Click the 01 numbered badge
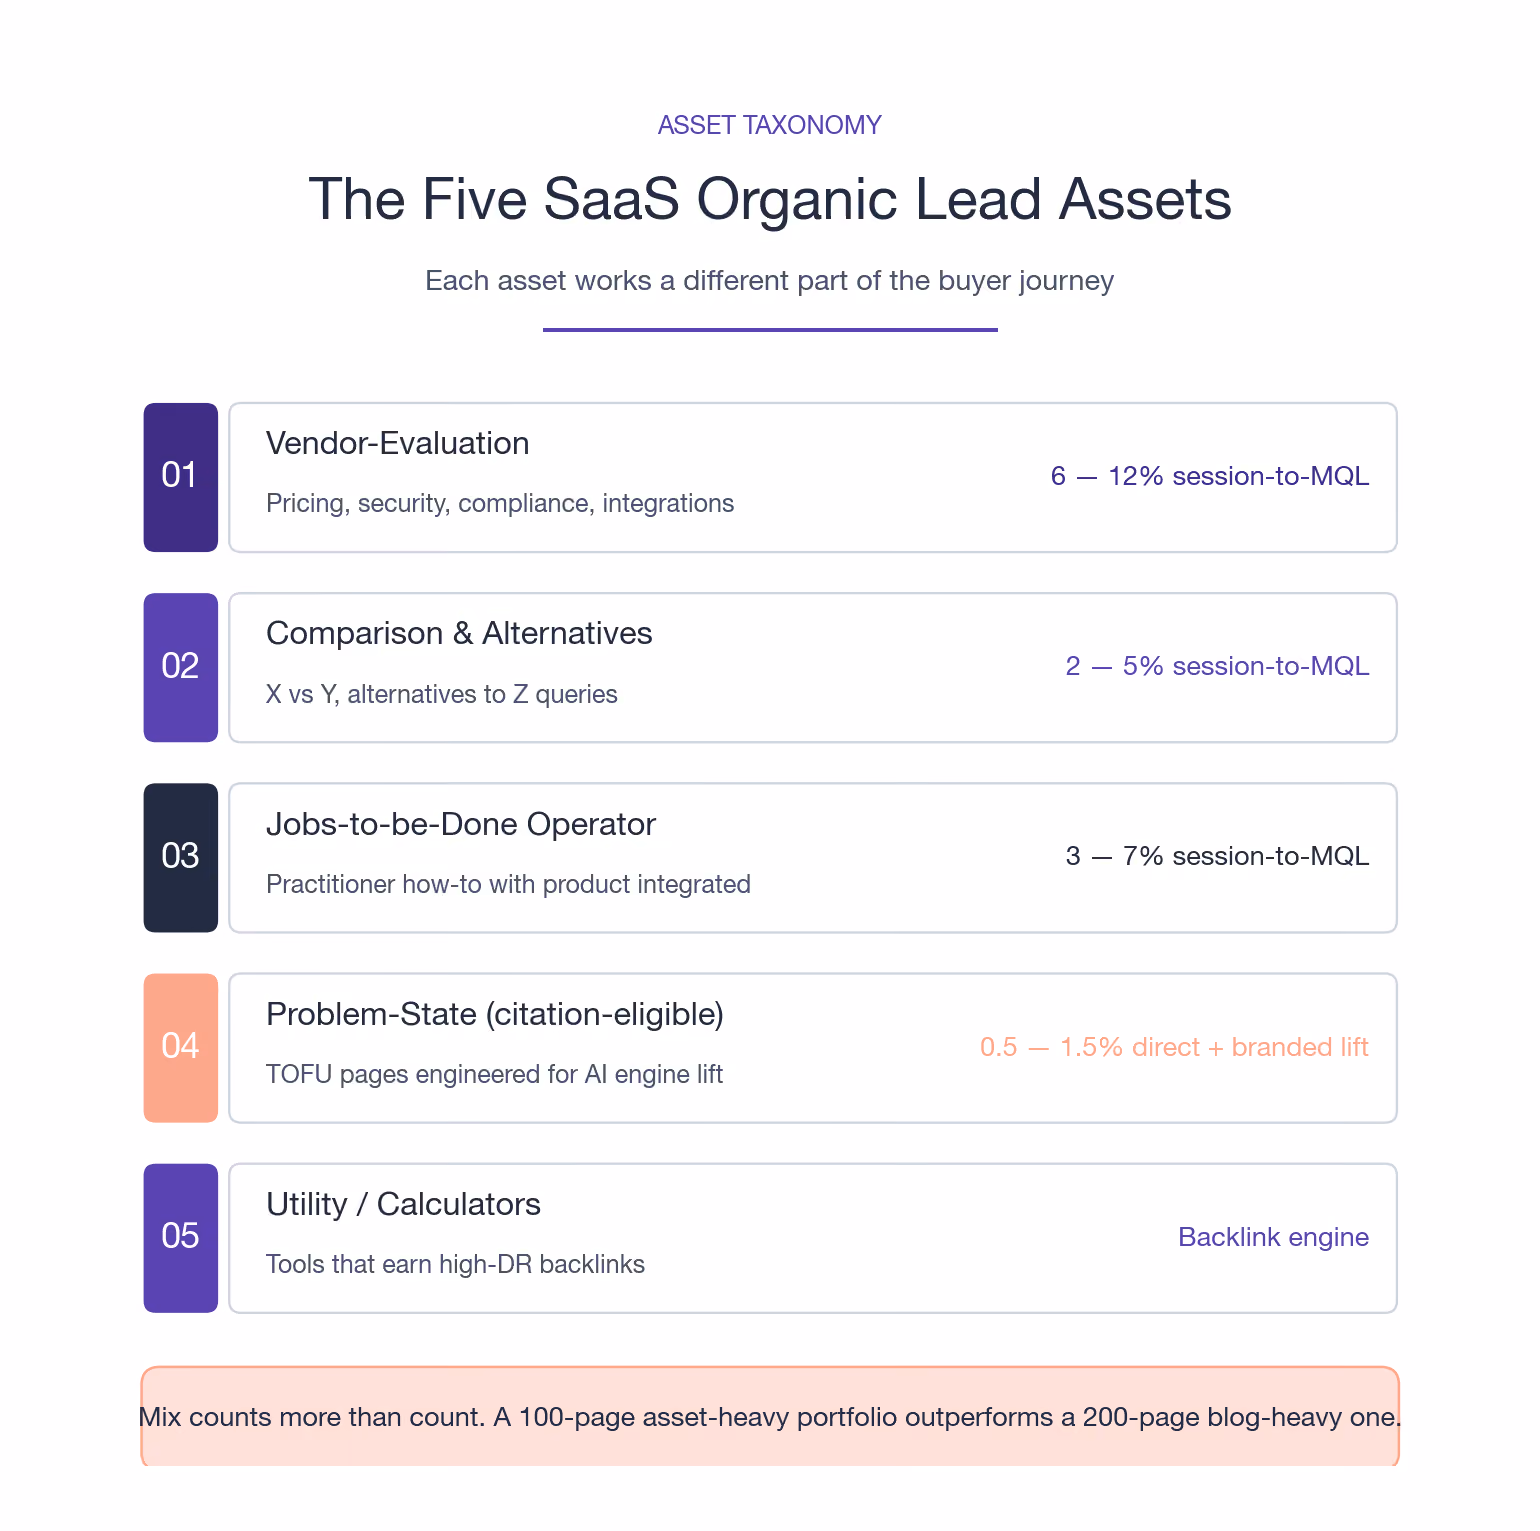1540x1531 pixels. pyautogui.click(x=181, y=477)
